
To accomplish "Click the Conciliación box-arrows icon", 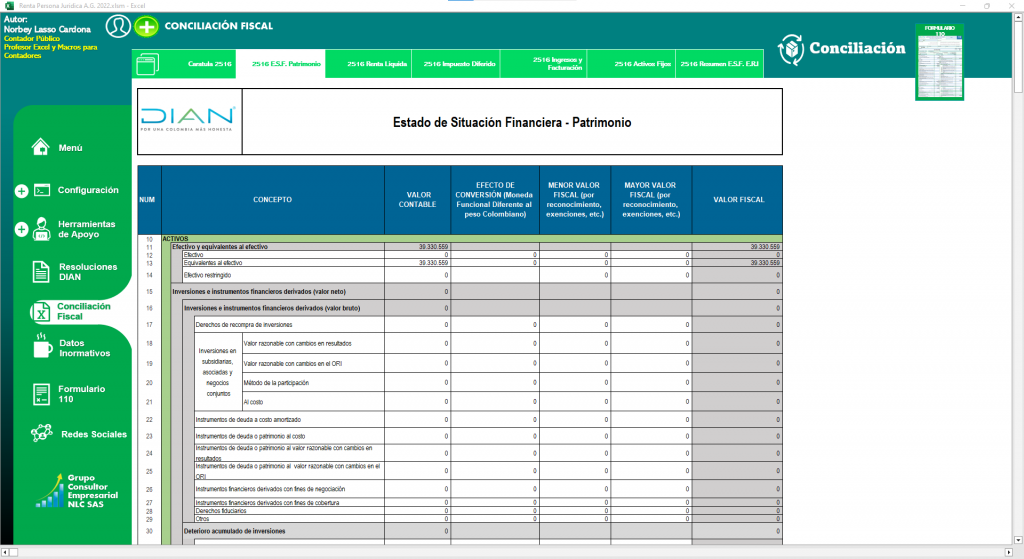I will click(791, 49).
